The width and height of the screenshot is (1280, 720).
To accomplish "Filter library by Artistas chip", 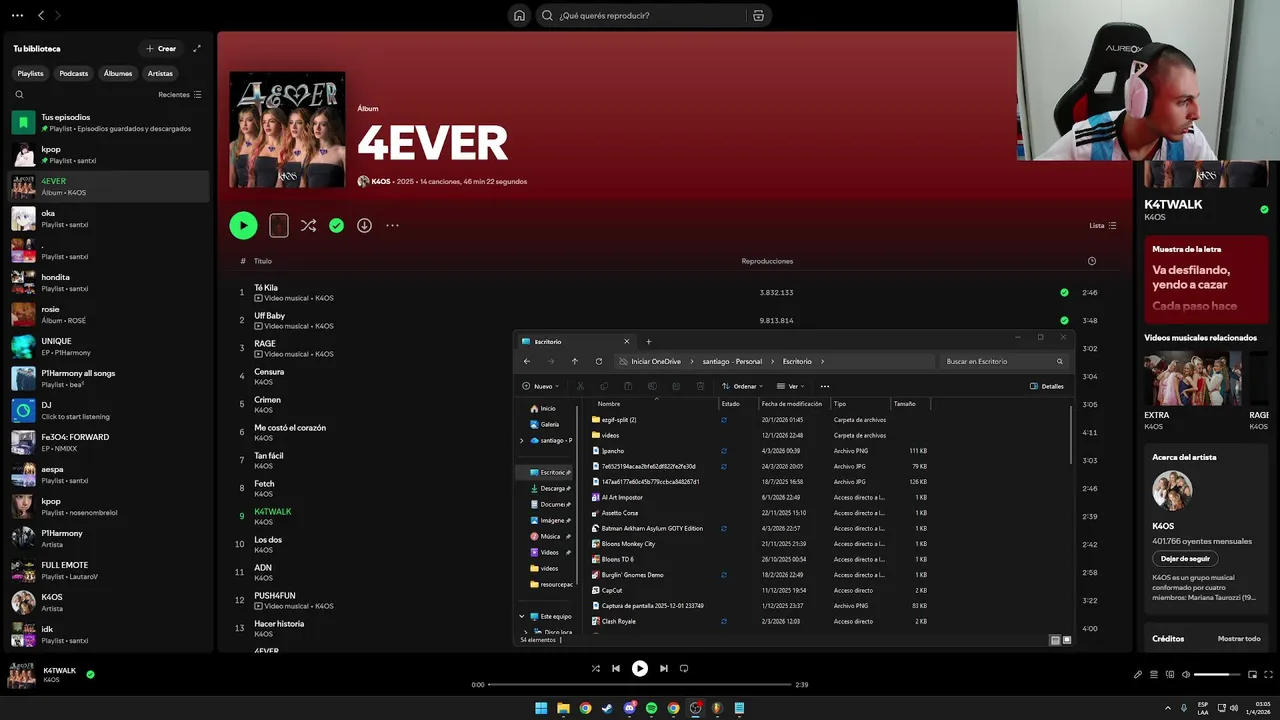I will click(160, 73).
